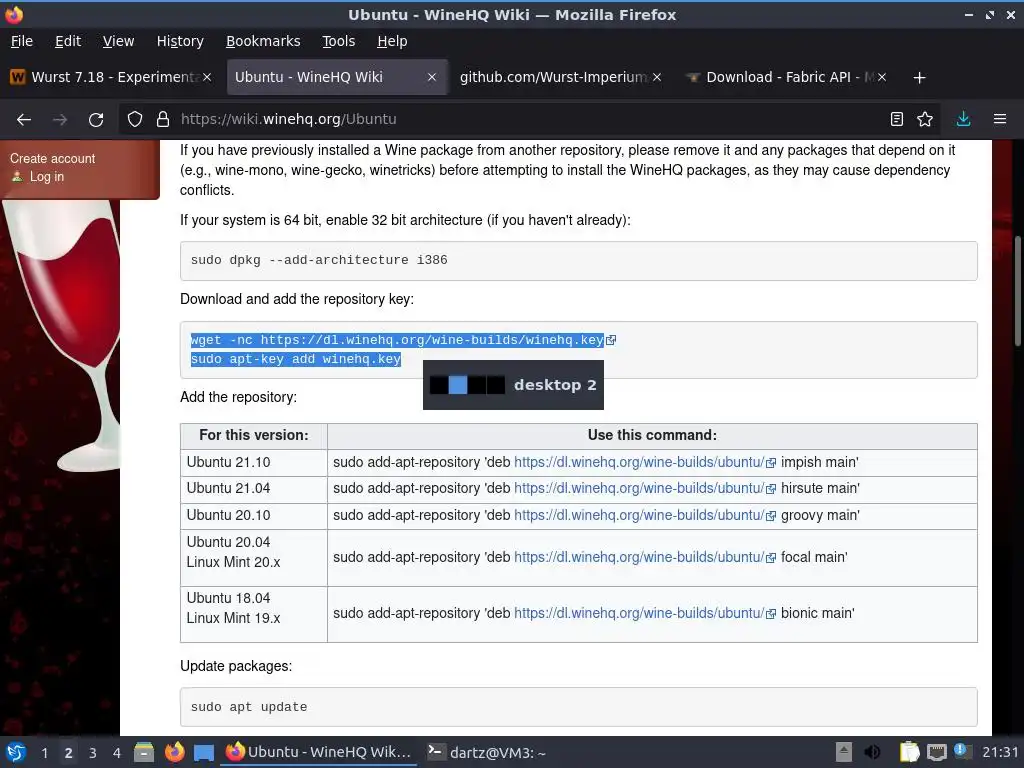Click the page vertical scrollbar thumb
The image size is (1024, 768).
point(1017,291)
